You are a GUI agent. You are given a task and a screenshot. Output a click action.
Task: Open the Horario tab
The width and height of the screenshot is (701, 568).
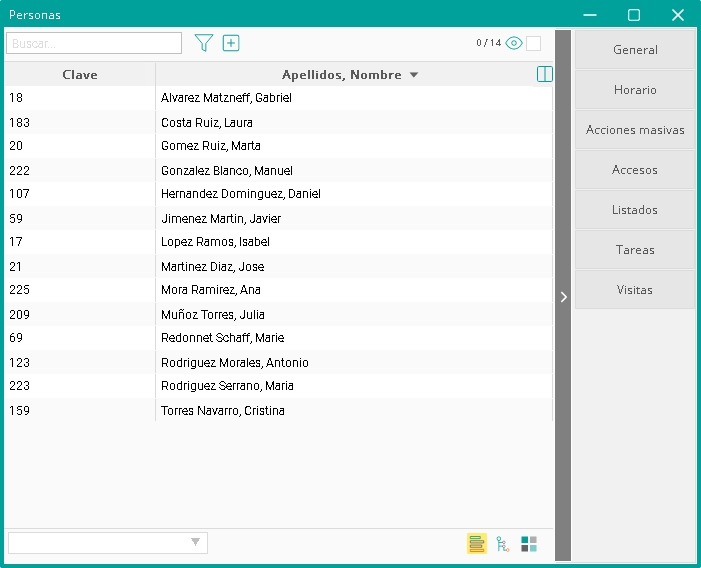coord(635,90)
